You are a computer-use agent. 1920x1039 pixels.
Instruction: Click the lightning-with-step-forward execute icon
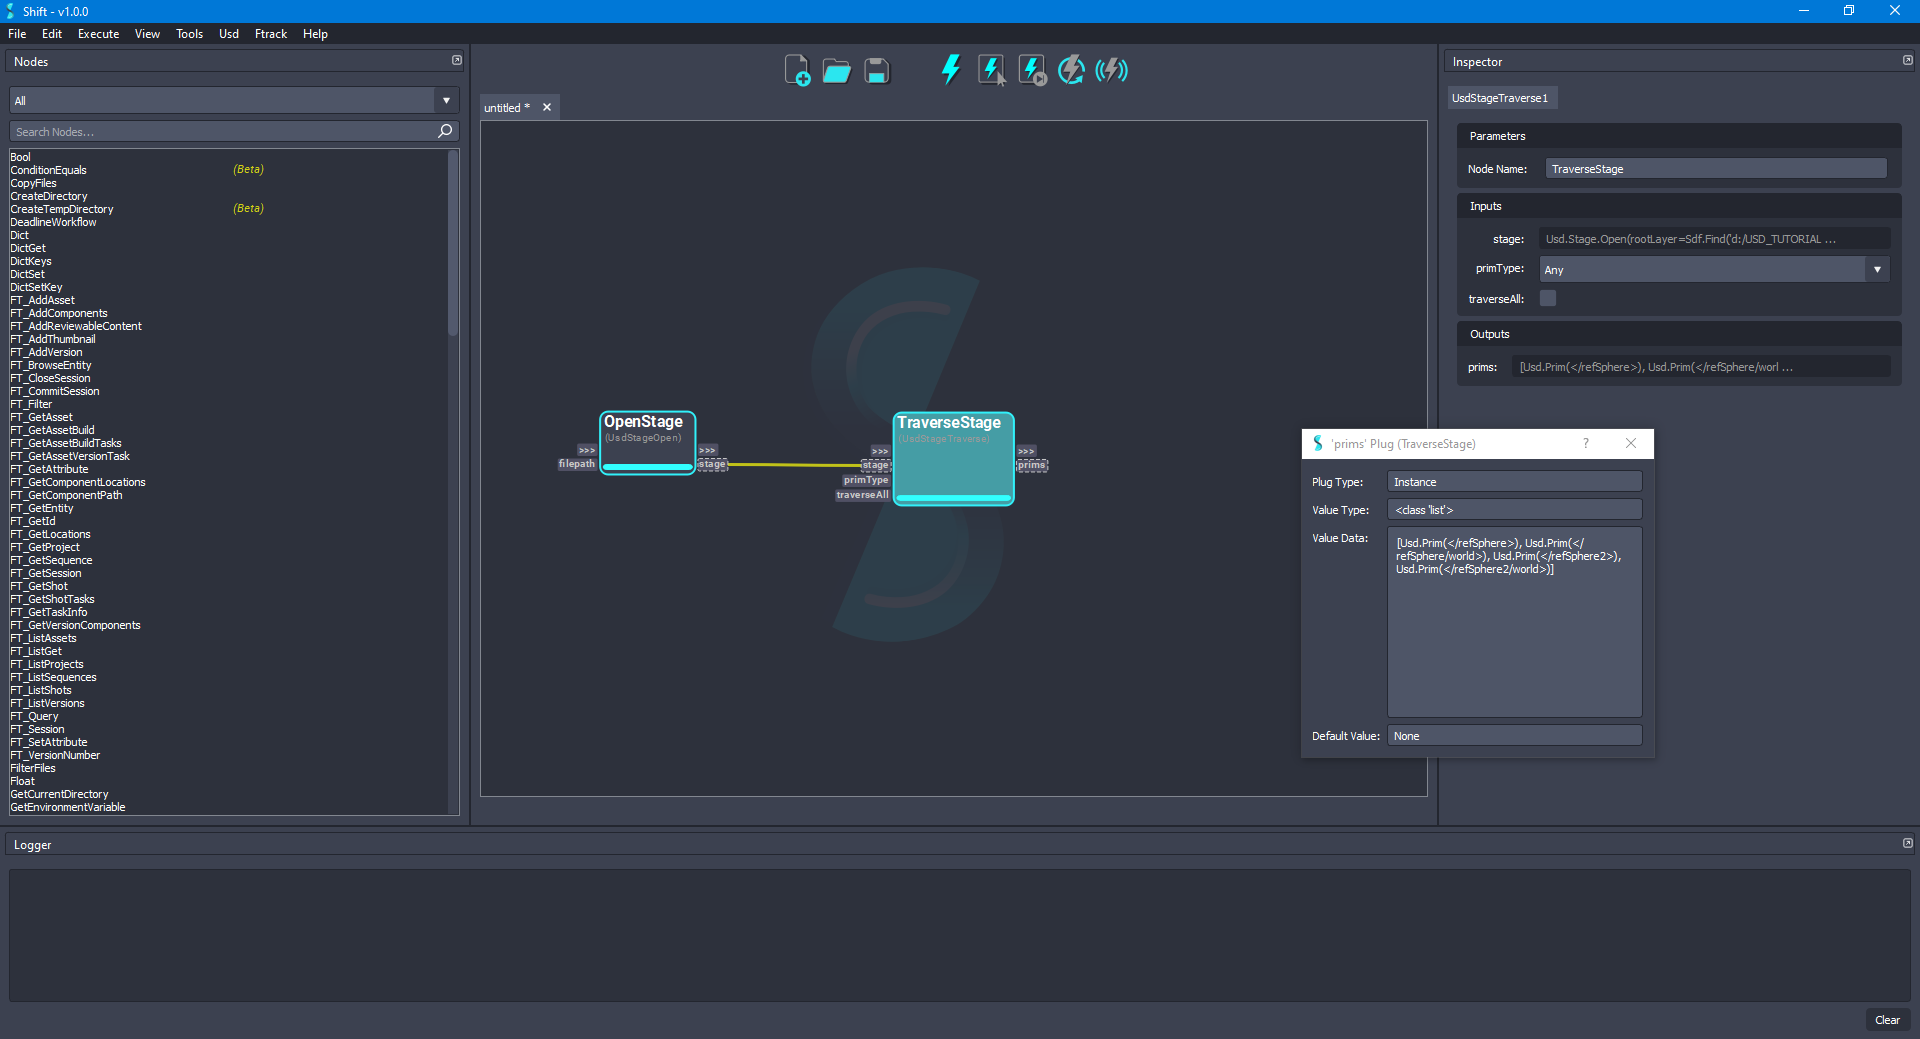tap(1031, 70)
